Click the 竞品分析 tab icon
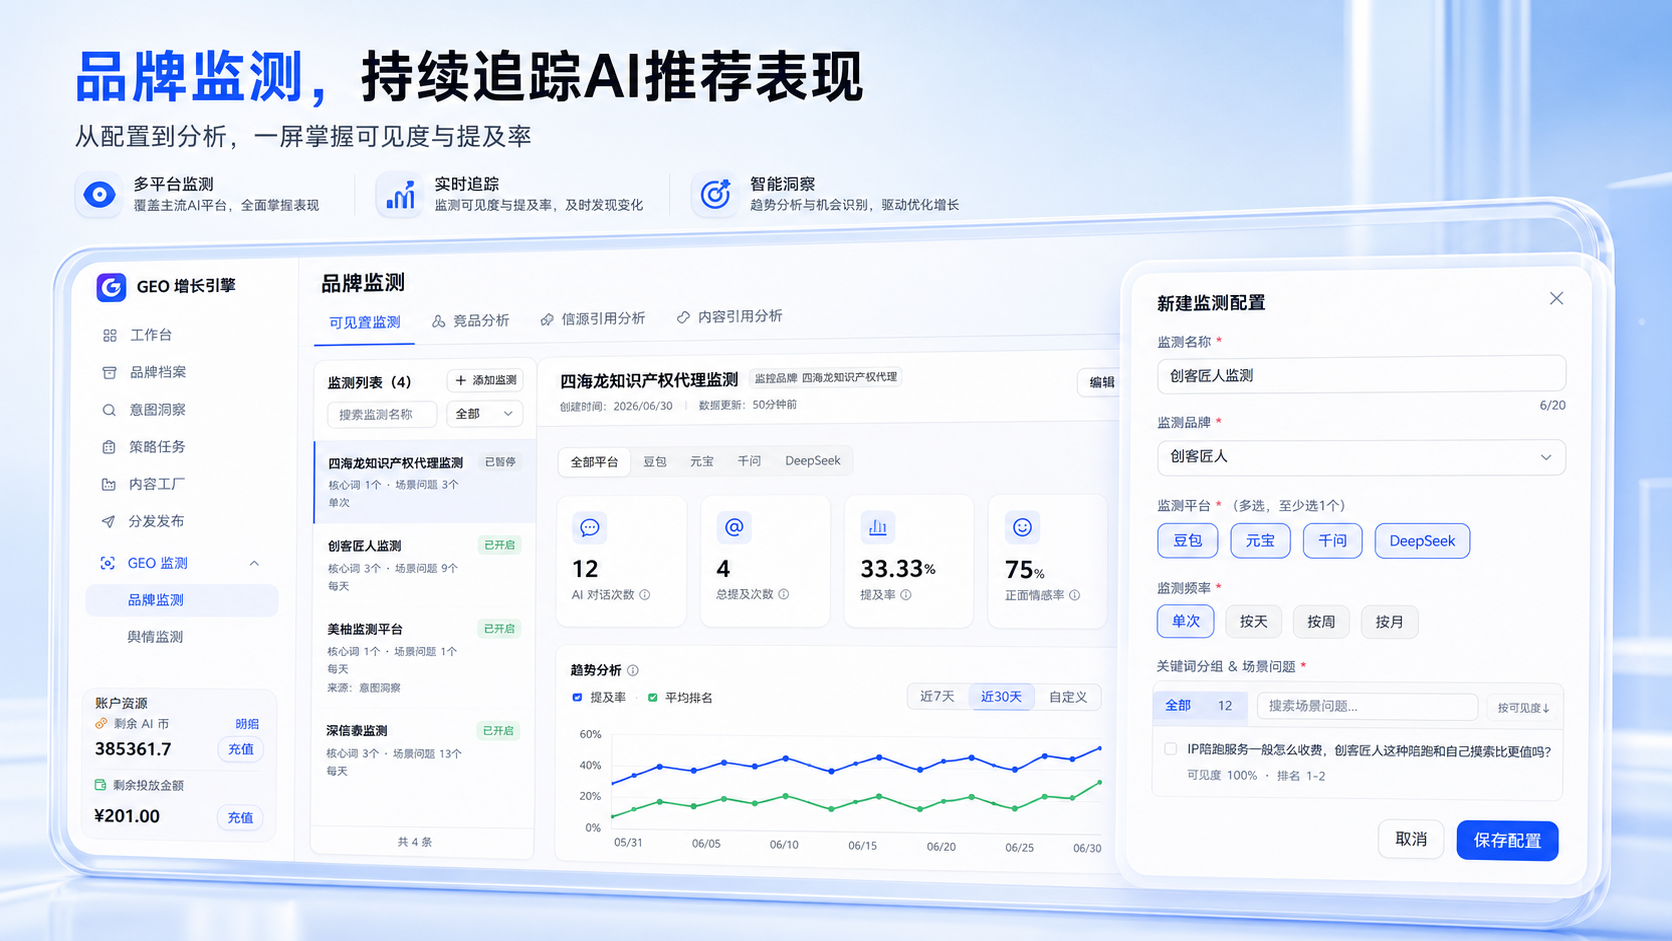 coord(438,321)
